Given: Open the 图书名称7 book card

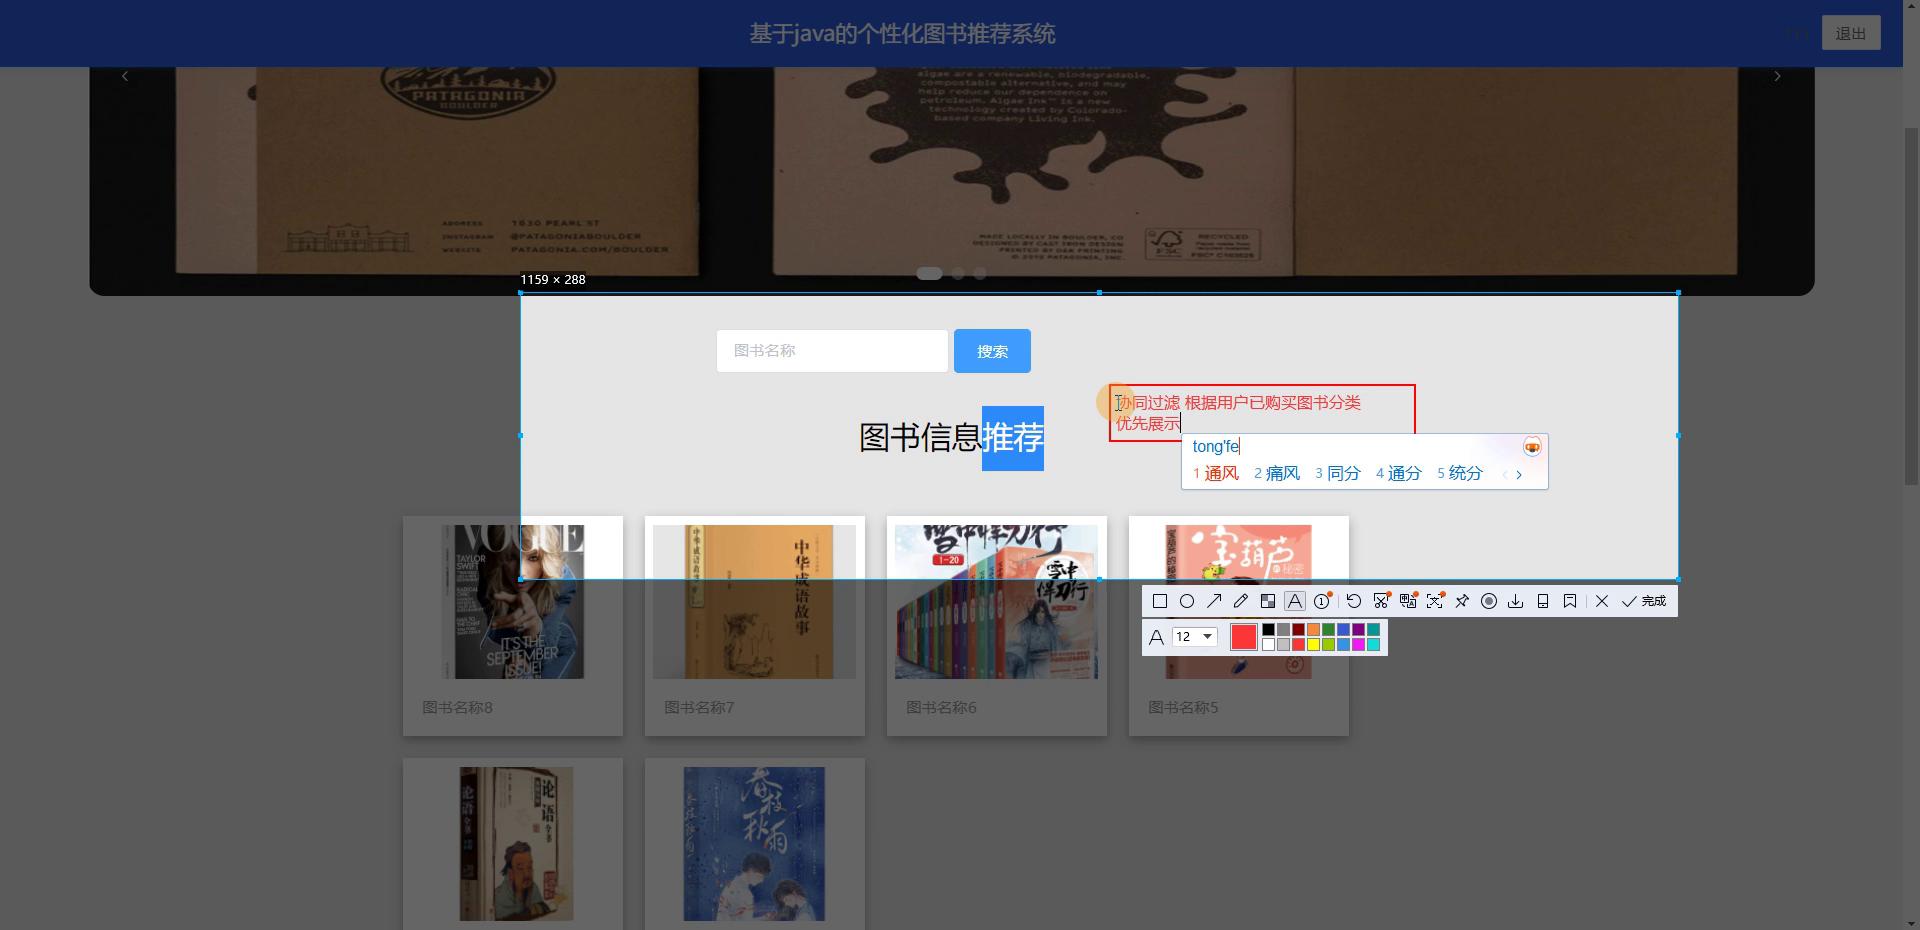Looking at the screenshot, I should click(755, 626).
